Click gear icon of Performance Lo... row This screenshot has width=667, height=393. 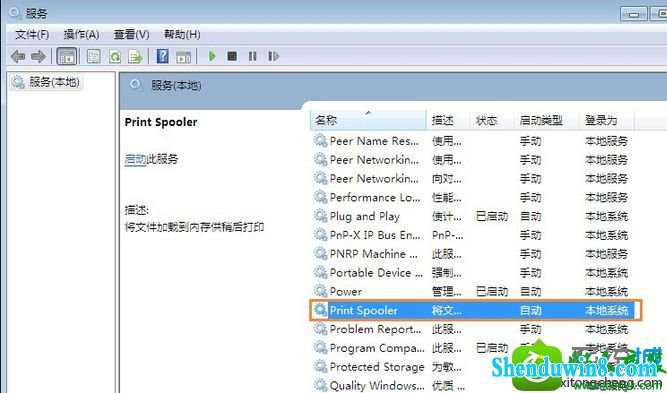[x=320, y=197]
